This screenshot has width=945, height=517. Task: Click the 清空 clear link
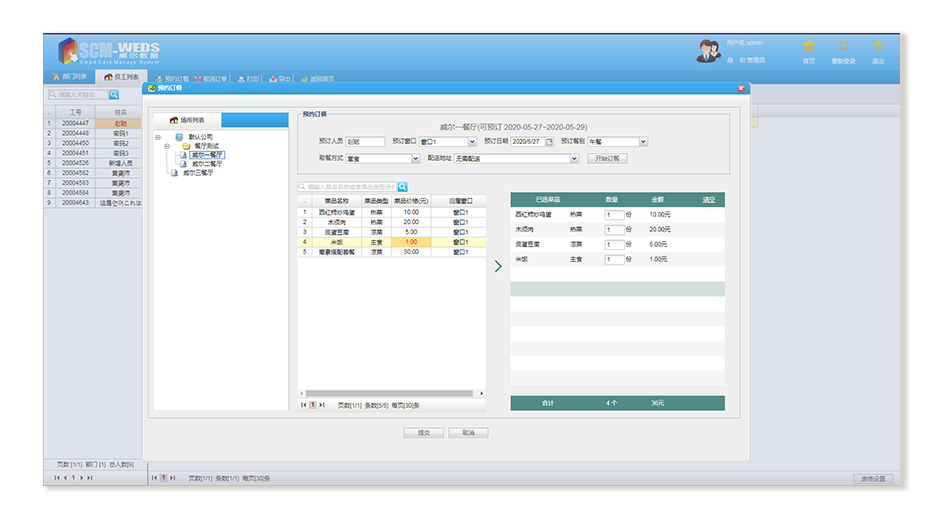click(x=708, y=200)
